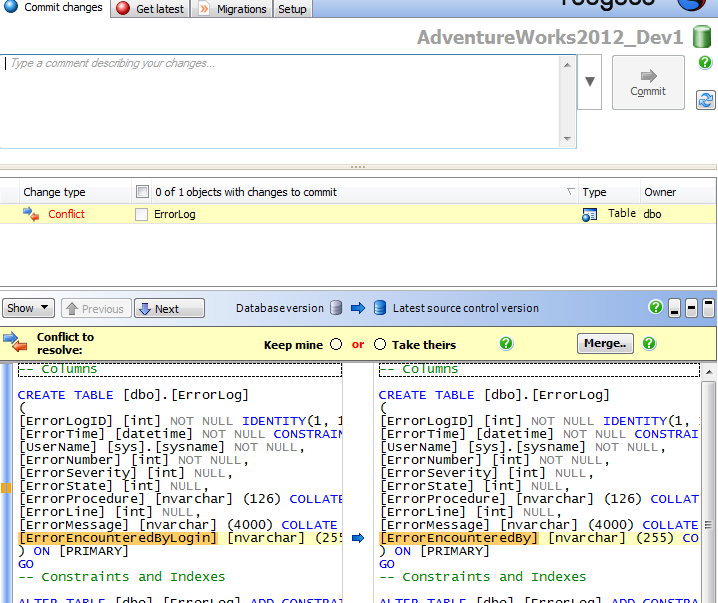Click the latest source control version icon
This screenshot has width=718, height=603.
pos(380,308)
